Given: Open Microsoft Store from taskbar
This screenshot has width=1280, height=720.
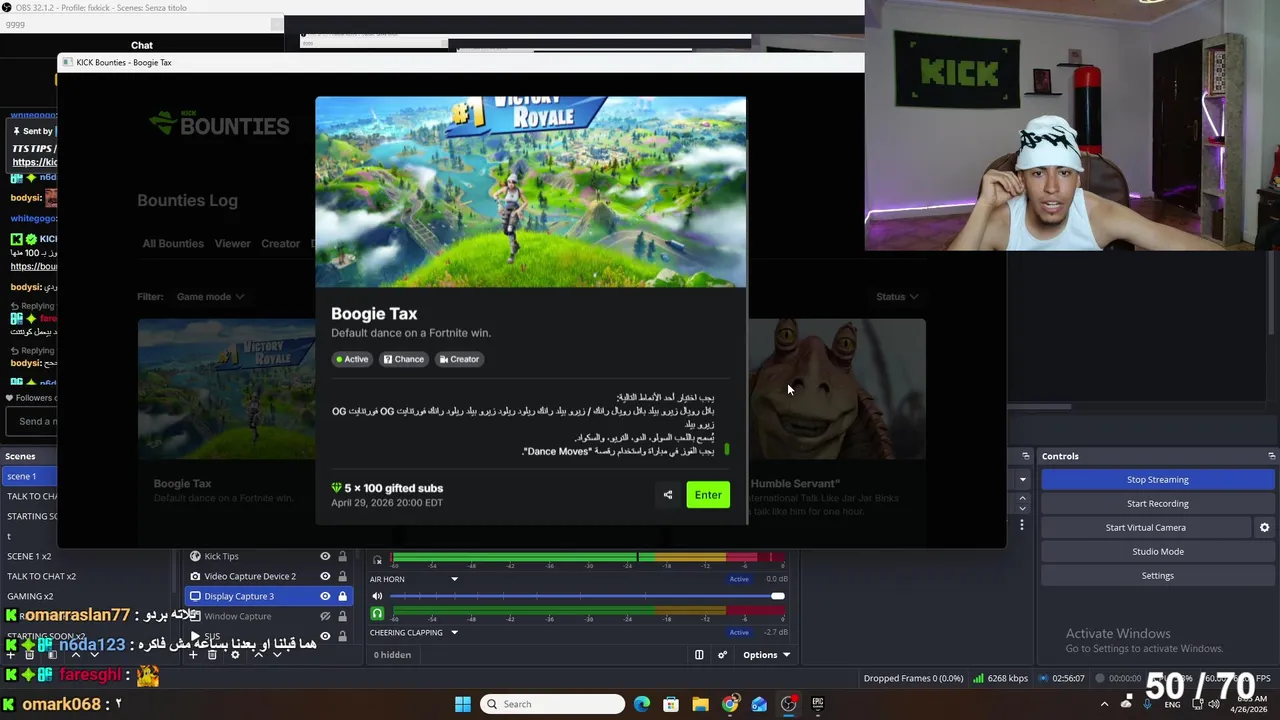Looking at the screenshot, I should click(x=671, y=704).
